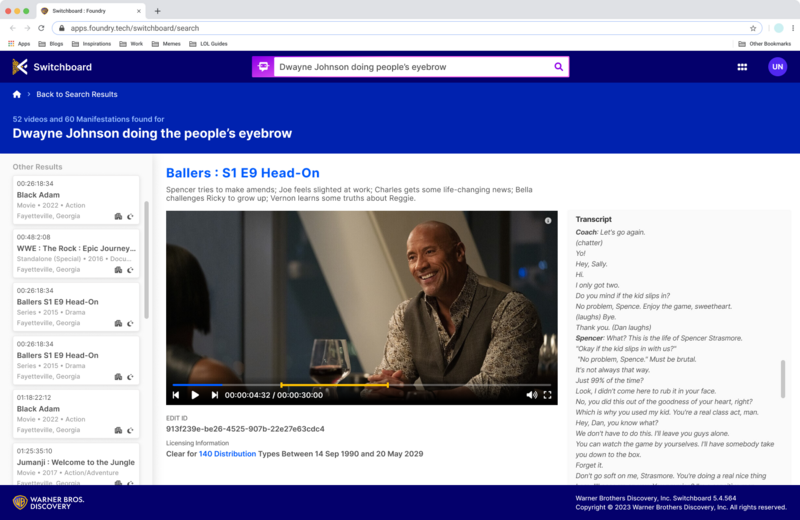Open the Other Bookmarks folder
The width and height of the screenshot is (800, 520).
[x=765, y=44]
